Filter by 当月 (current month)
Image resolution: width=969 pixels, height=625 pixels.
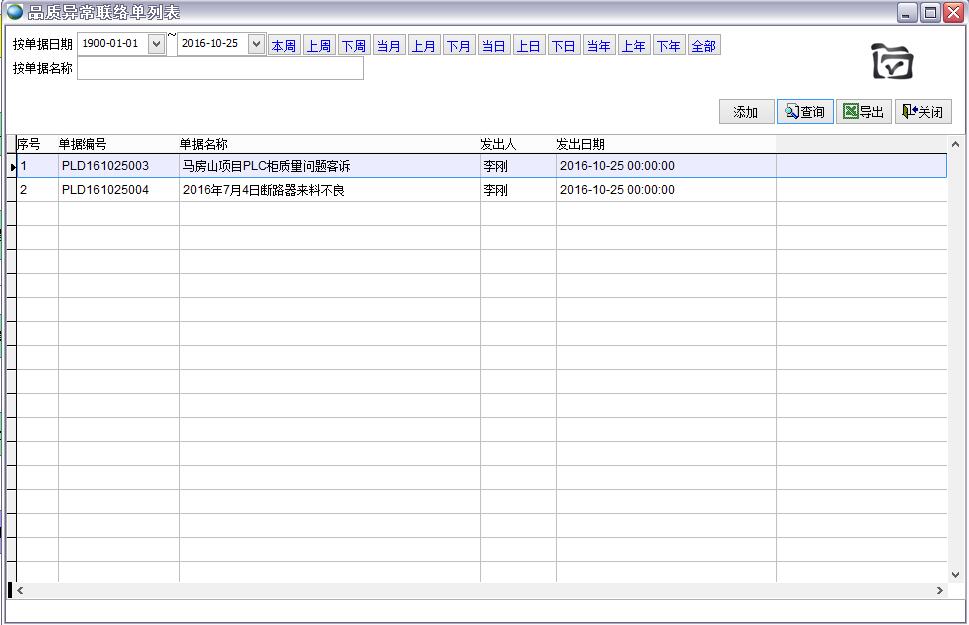pyautogui.click(x=388, y=46)
